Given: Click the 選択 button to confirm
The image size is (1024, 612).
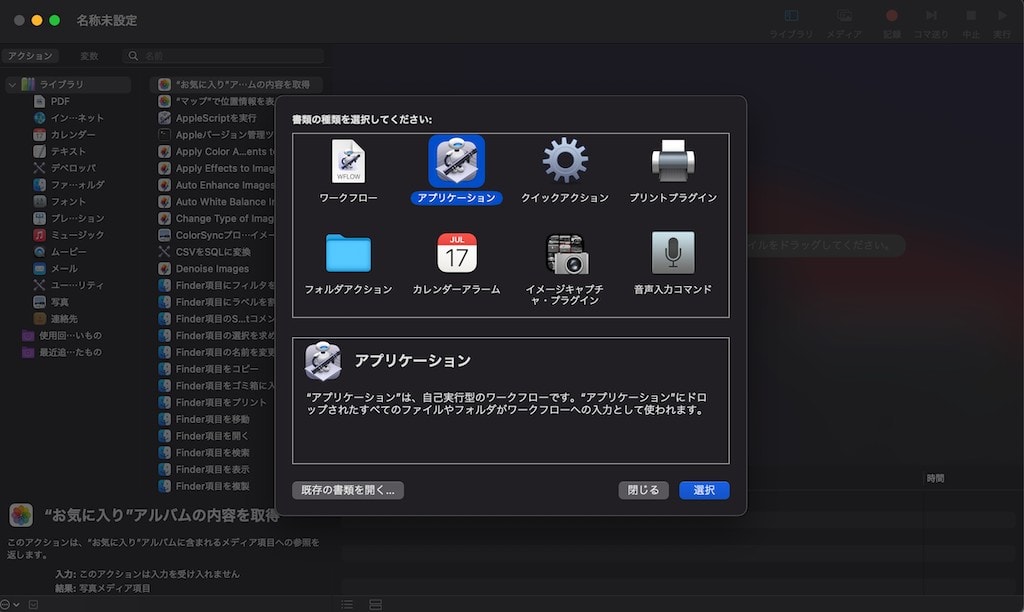Looking at the screenshot, I should (x=704, y=490).
